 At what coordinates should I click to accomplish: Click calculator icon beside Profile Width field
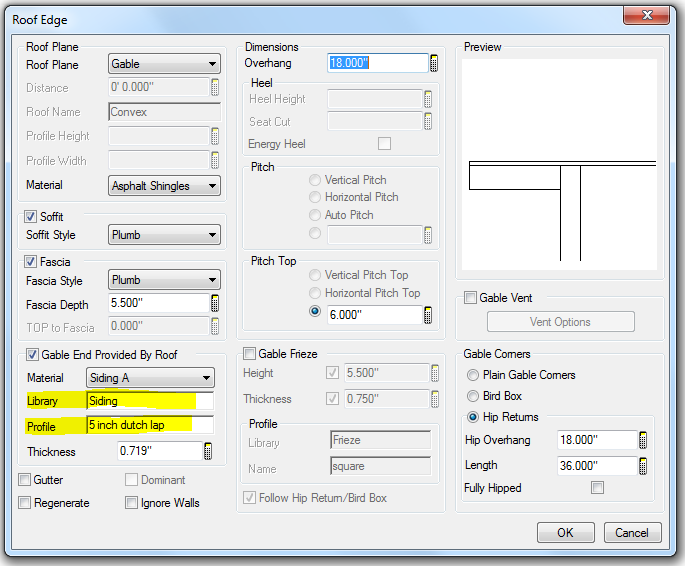coord(214,160)
